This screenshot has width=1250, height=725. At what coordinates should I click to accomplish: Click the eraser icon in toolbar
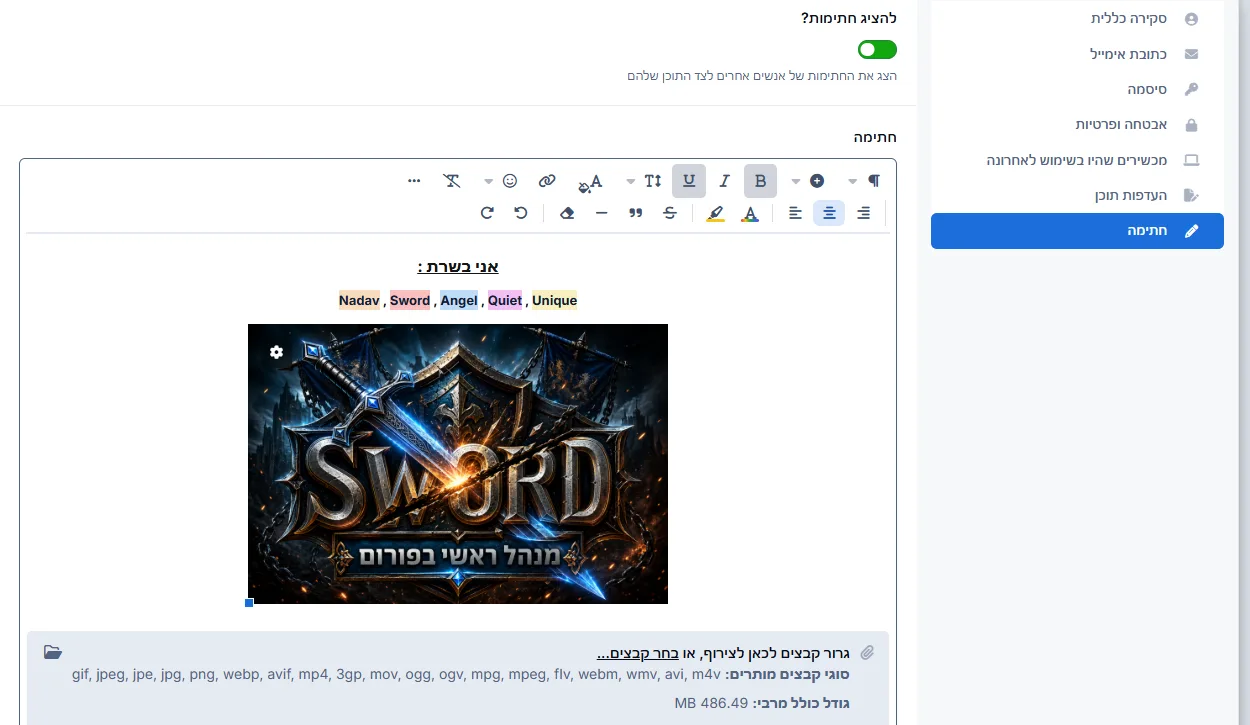[x=567, y=213]
